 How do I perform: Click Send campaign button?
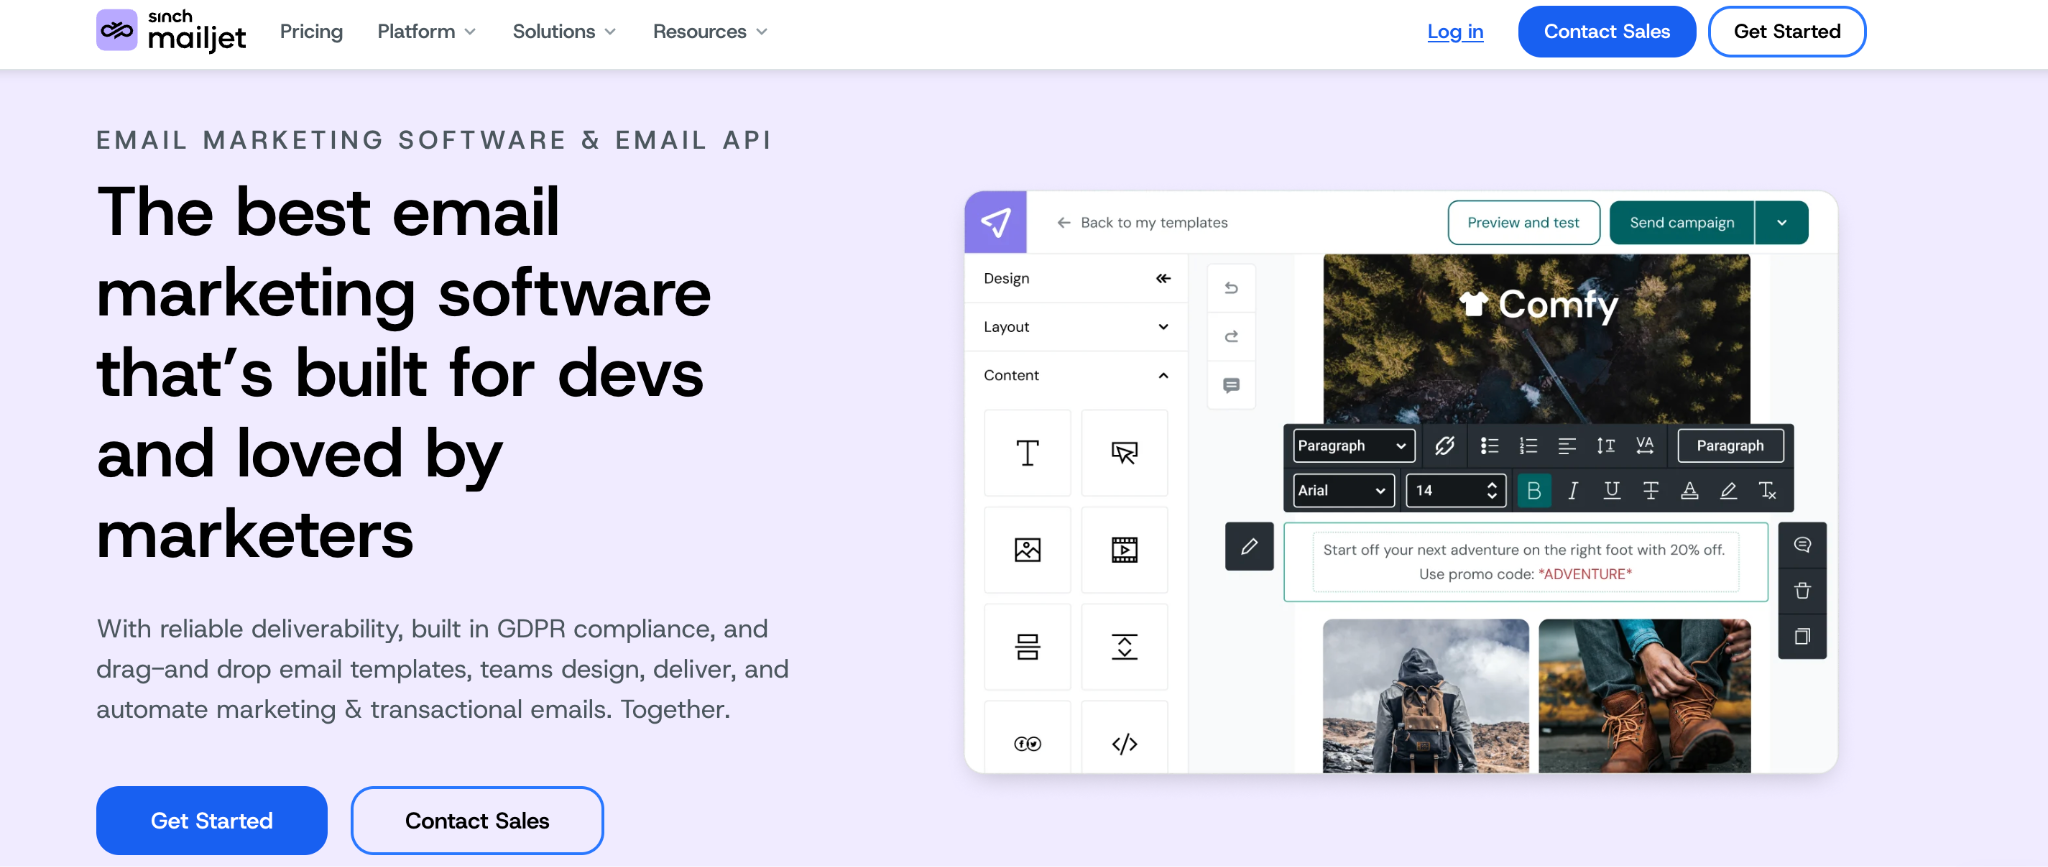(1682, 223)
